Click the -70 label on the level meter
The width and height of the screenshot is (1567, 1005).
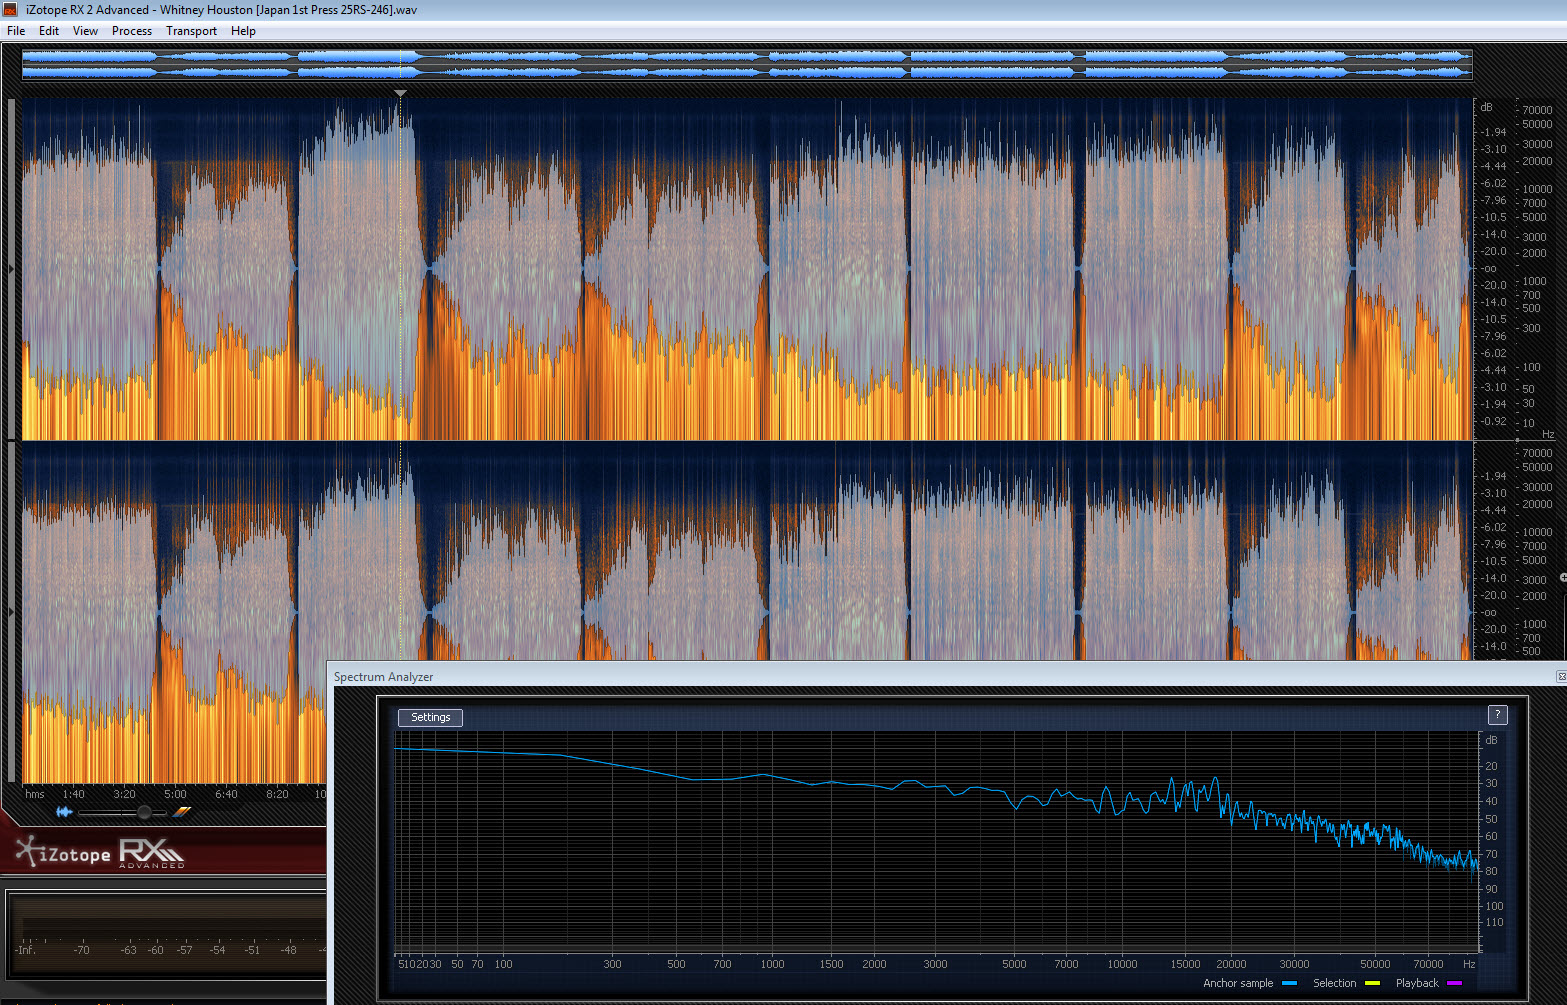pos(81,950)
